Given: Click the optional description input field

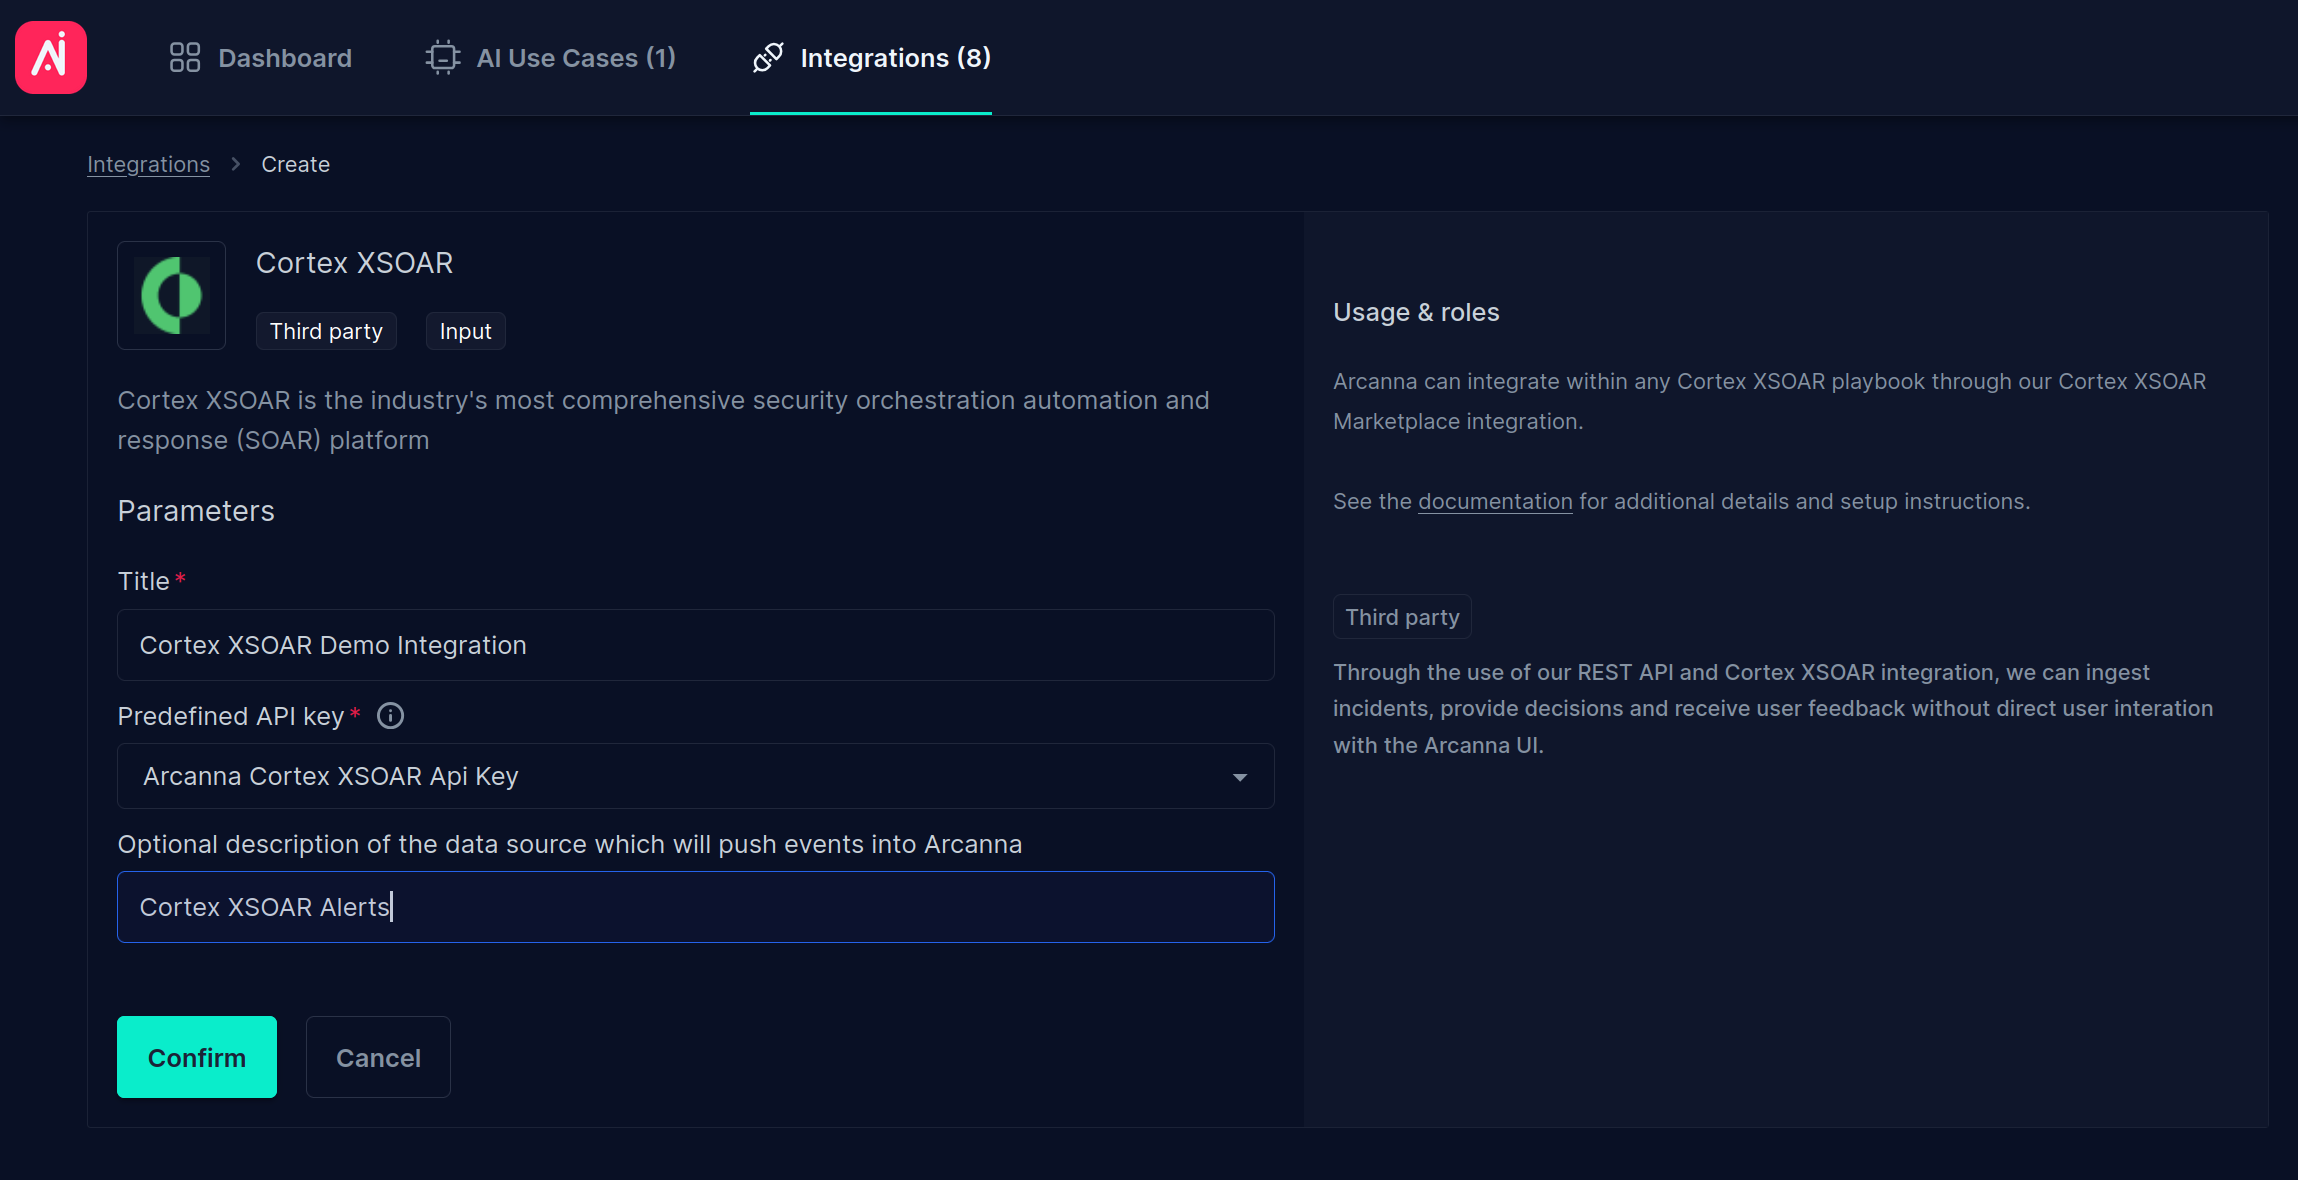Looking at the screenshot, I should [x=696, y=907].
